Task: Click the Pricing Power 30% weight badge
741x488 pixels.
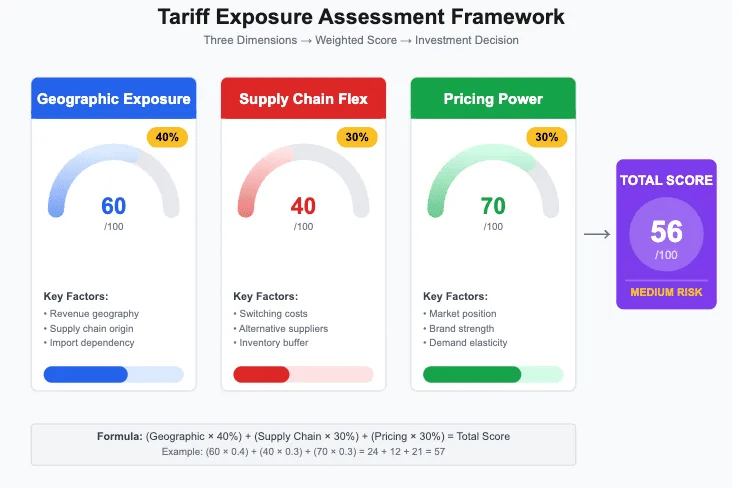Action: (547, 137)
